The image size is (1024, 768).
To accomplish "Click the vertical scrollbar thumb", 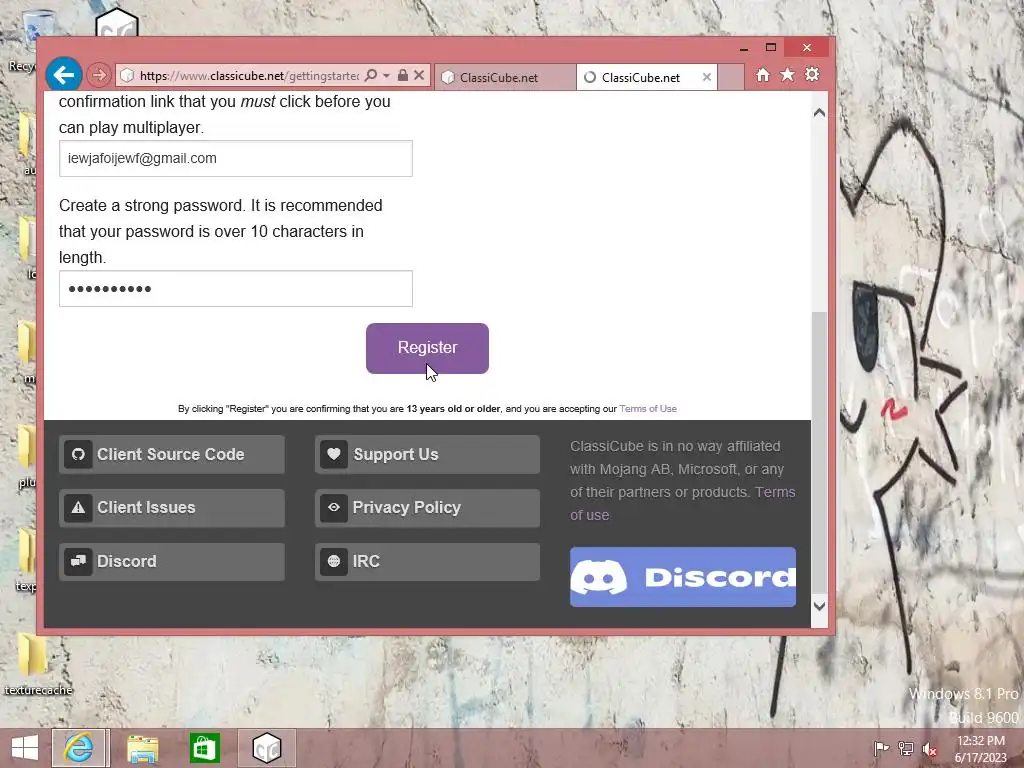I will (x=819, y=454).
